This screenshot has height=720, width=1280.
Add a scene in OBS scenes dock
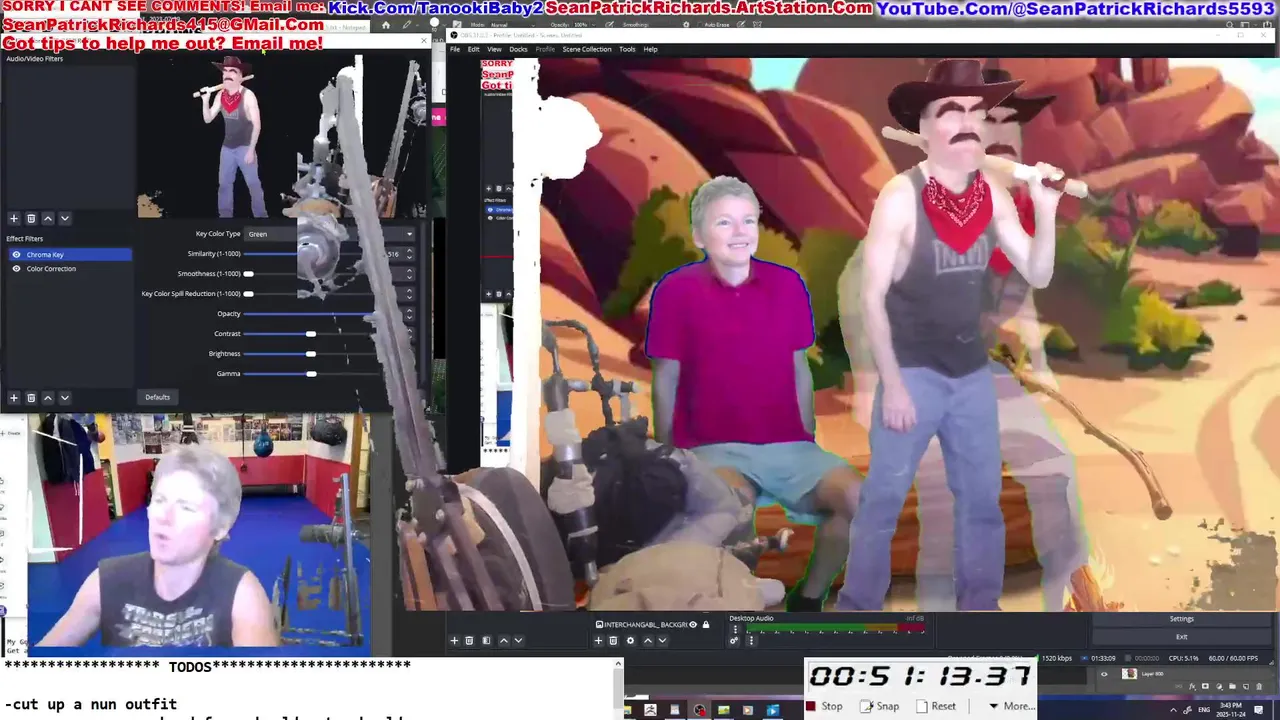point(454,640)
